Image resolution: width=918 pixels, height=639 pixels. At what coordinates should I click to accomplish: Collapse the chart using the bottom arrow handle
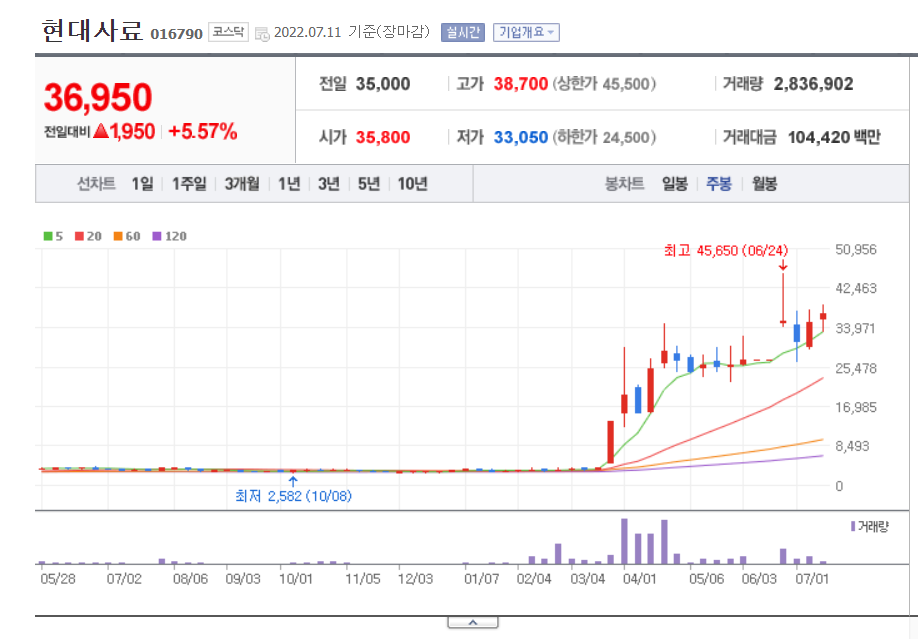473,622
